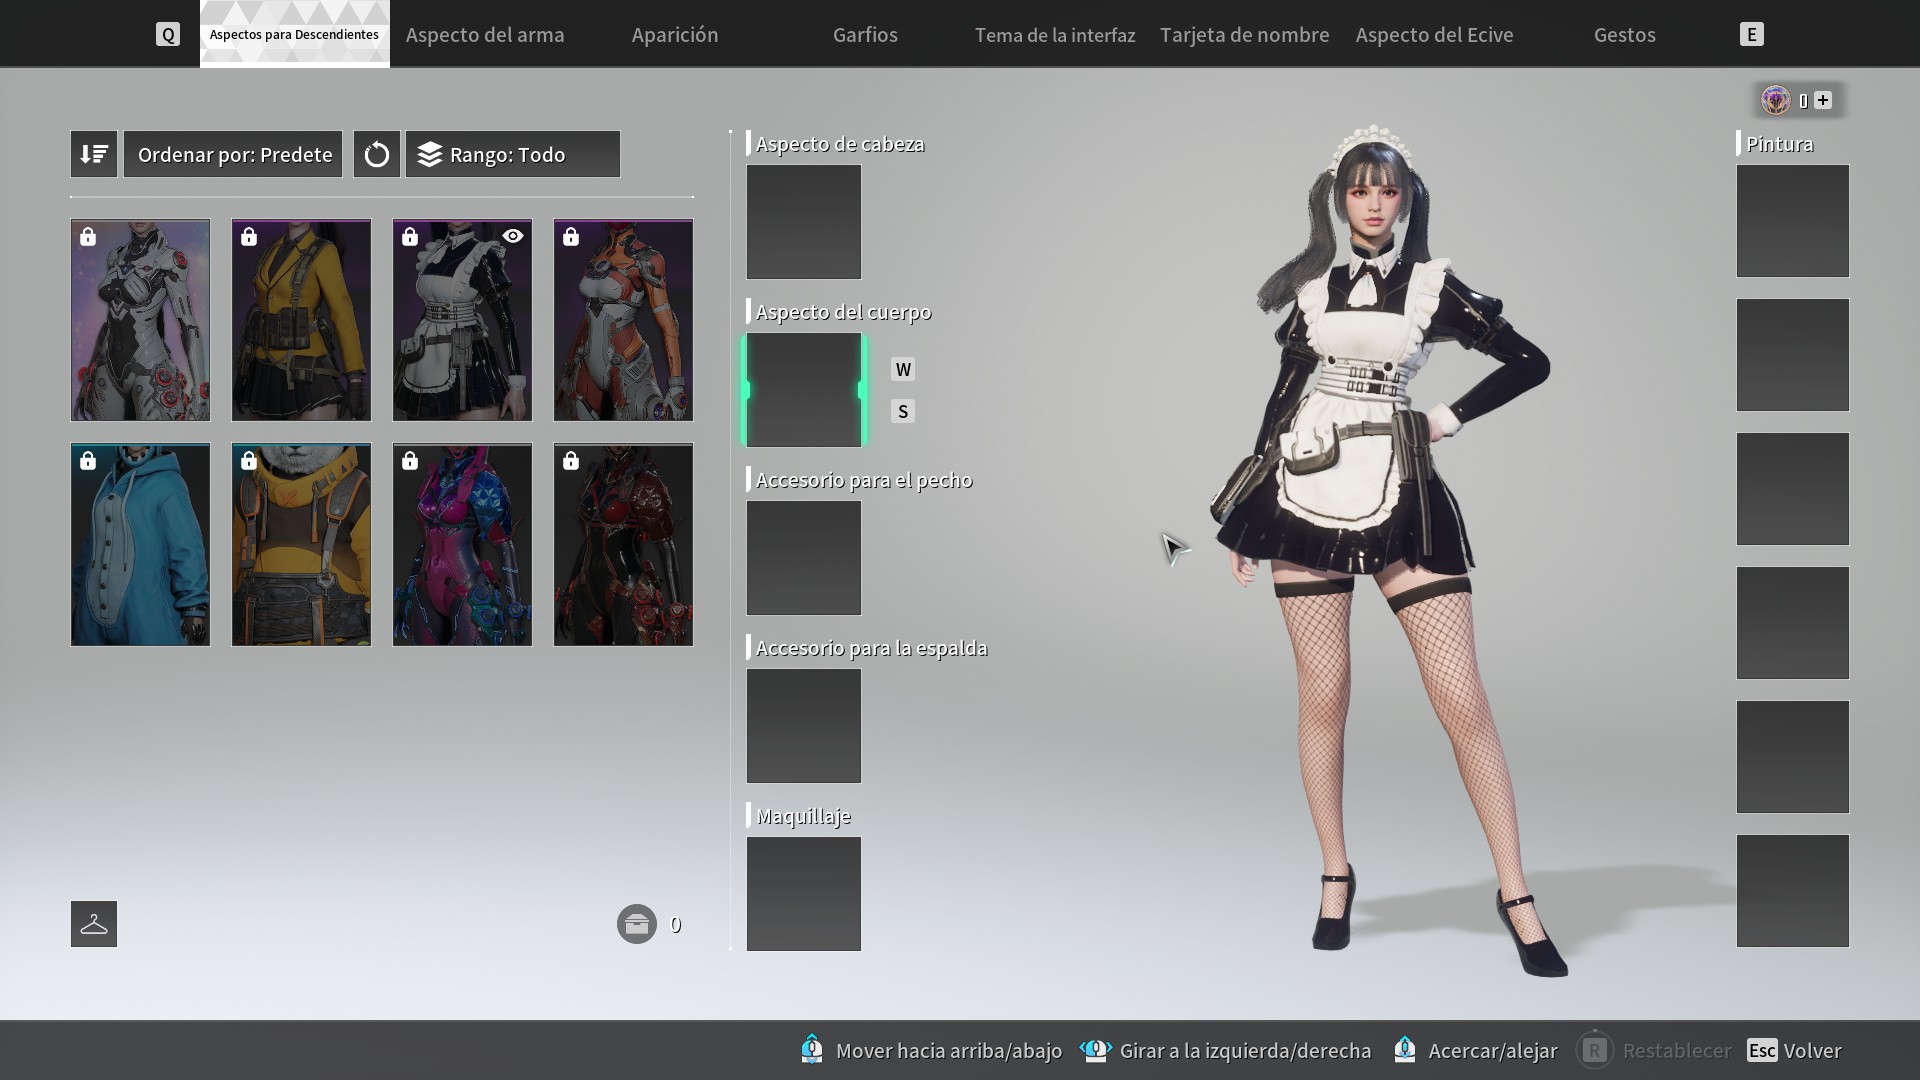Select the blue hoodie onesie skin thumbnail

[x=141, y=545]
